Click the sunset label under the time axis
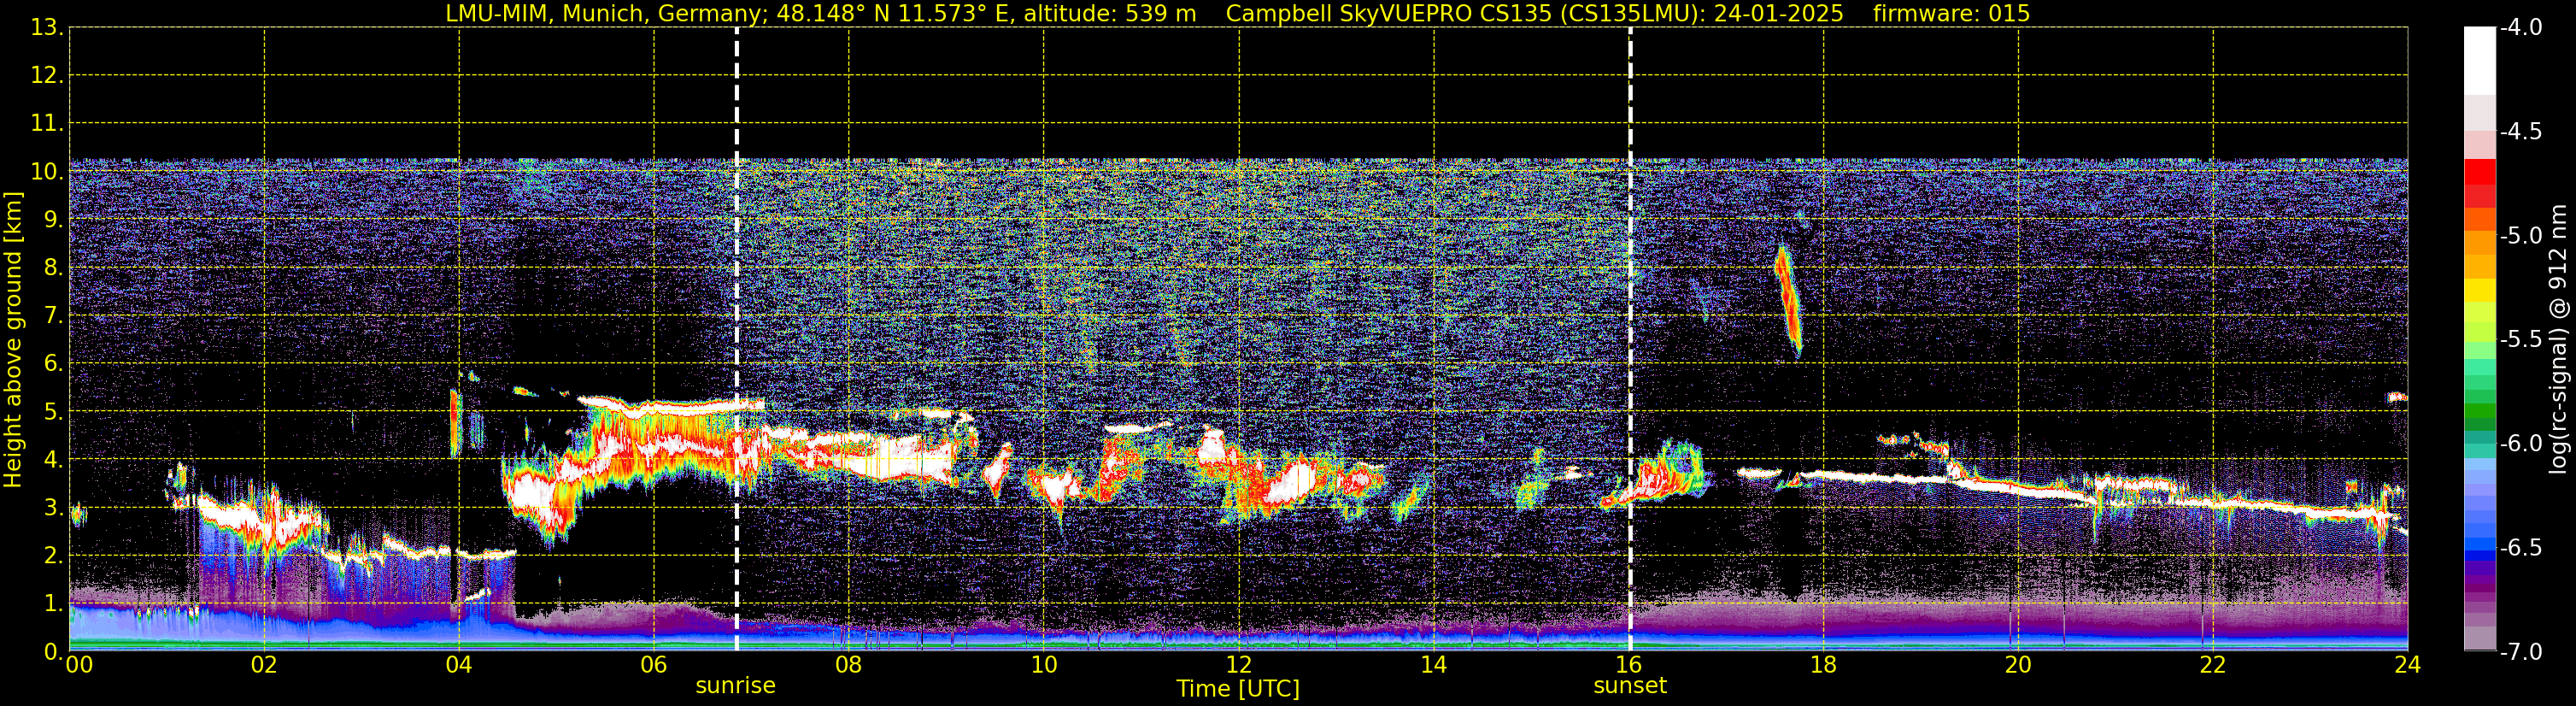2576x706 pixels. click(1630, 686)
